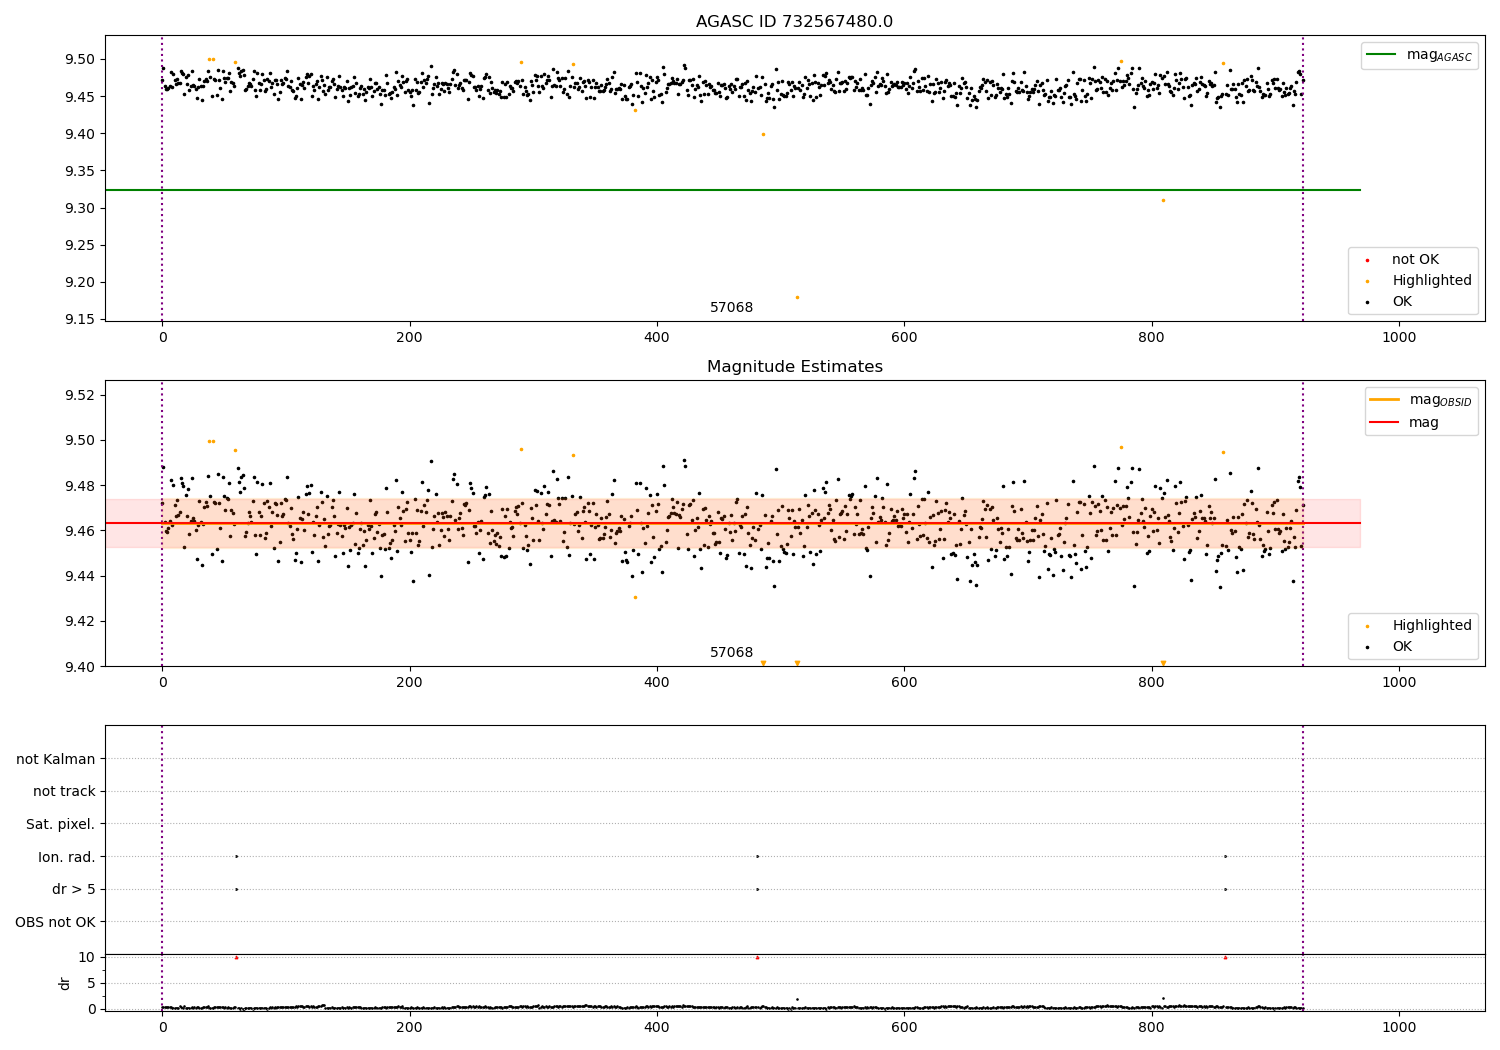Viewport: 1500px width, 1050px height.
Task: Click the 9.15 y-tick in top plot
Action: tap(80, 320)
